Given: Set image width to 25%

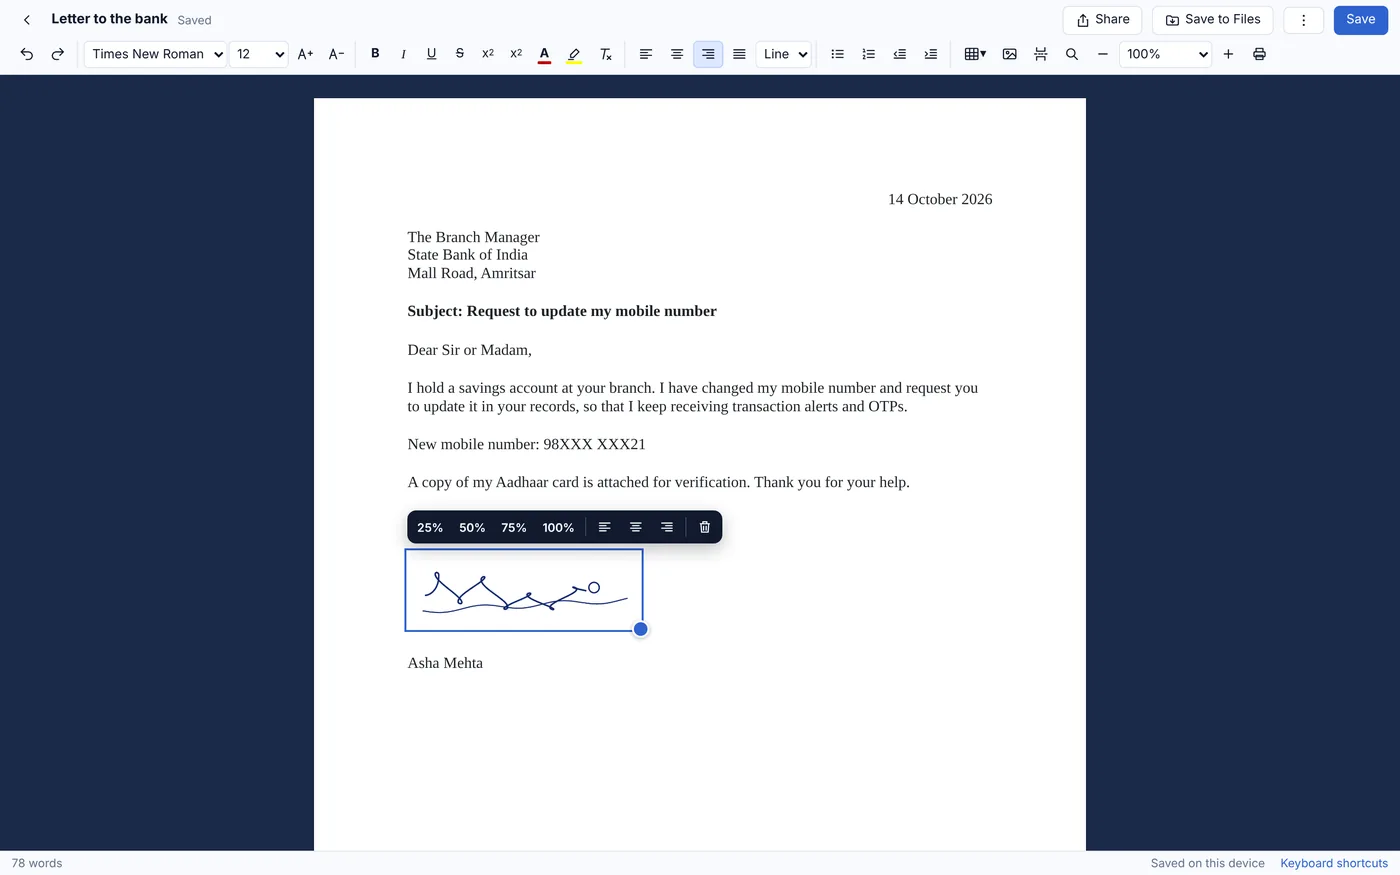Looking at the screenshot, I should [x=430, y=527].
